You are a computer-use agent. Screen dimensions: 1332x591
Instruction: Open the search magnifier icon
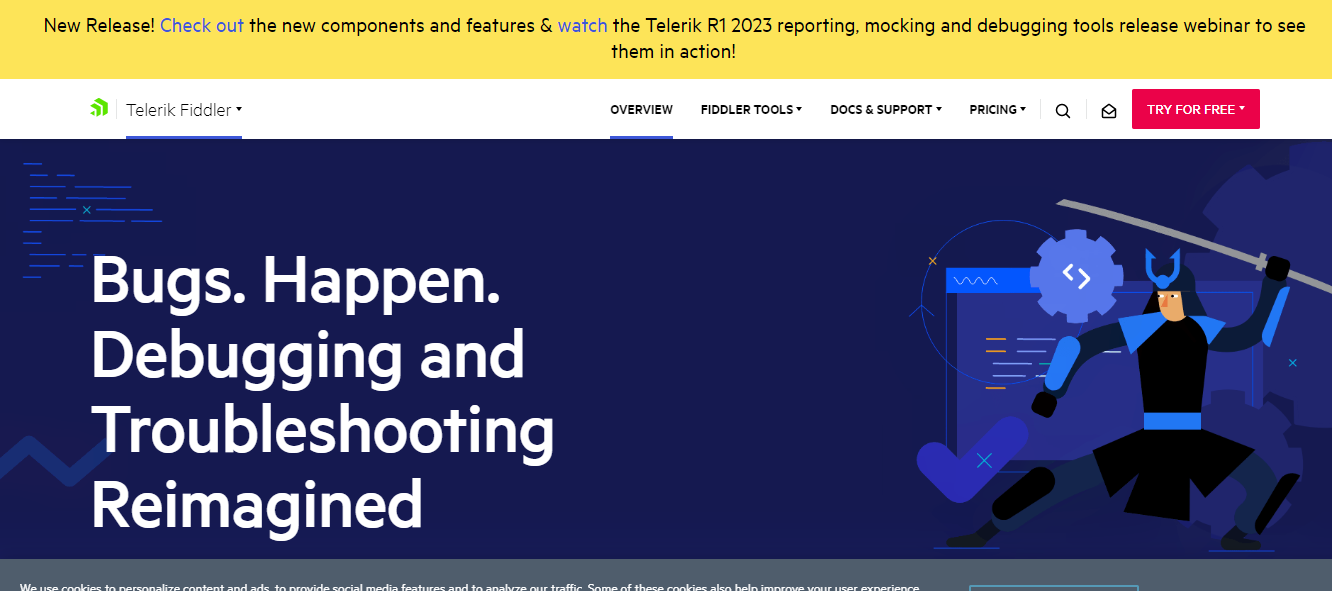pyautogui.click(x=1062, y=110)
